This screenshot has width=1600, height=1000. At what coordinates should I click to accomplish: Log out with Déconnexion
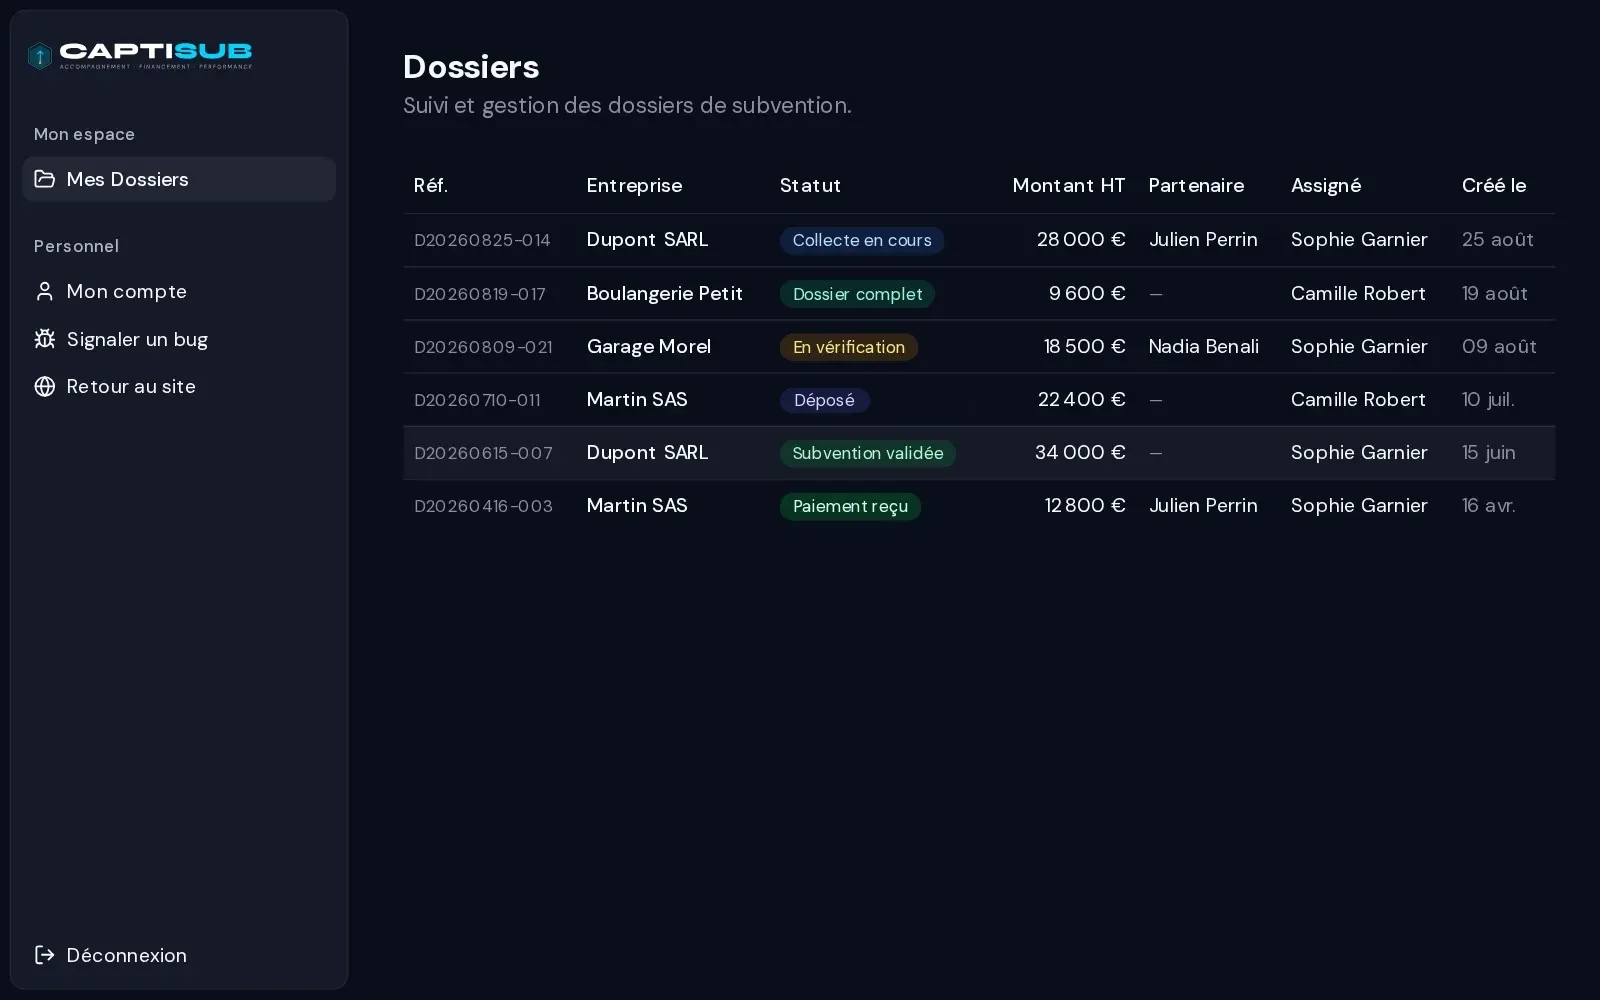coord(179,955)
